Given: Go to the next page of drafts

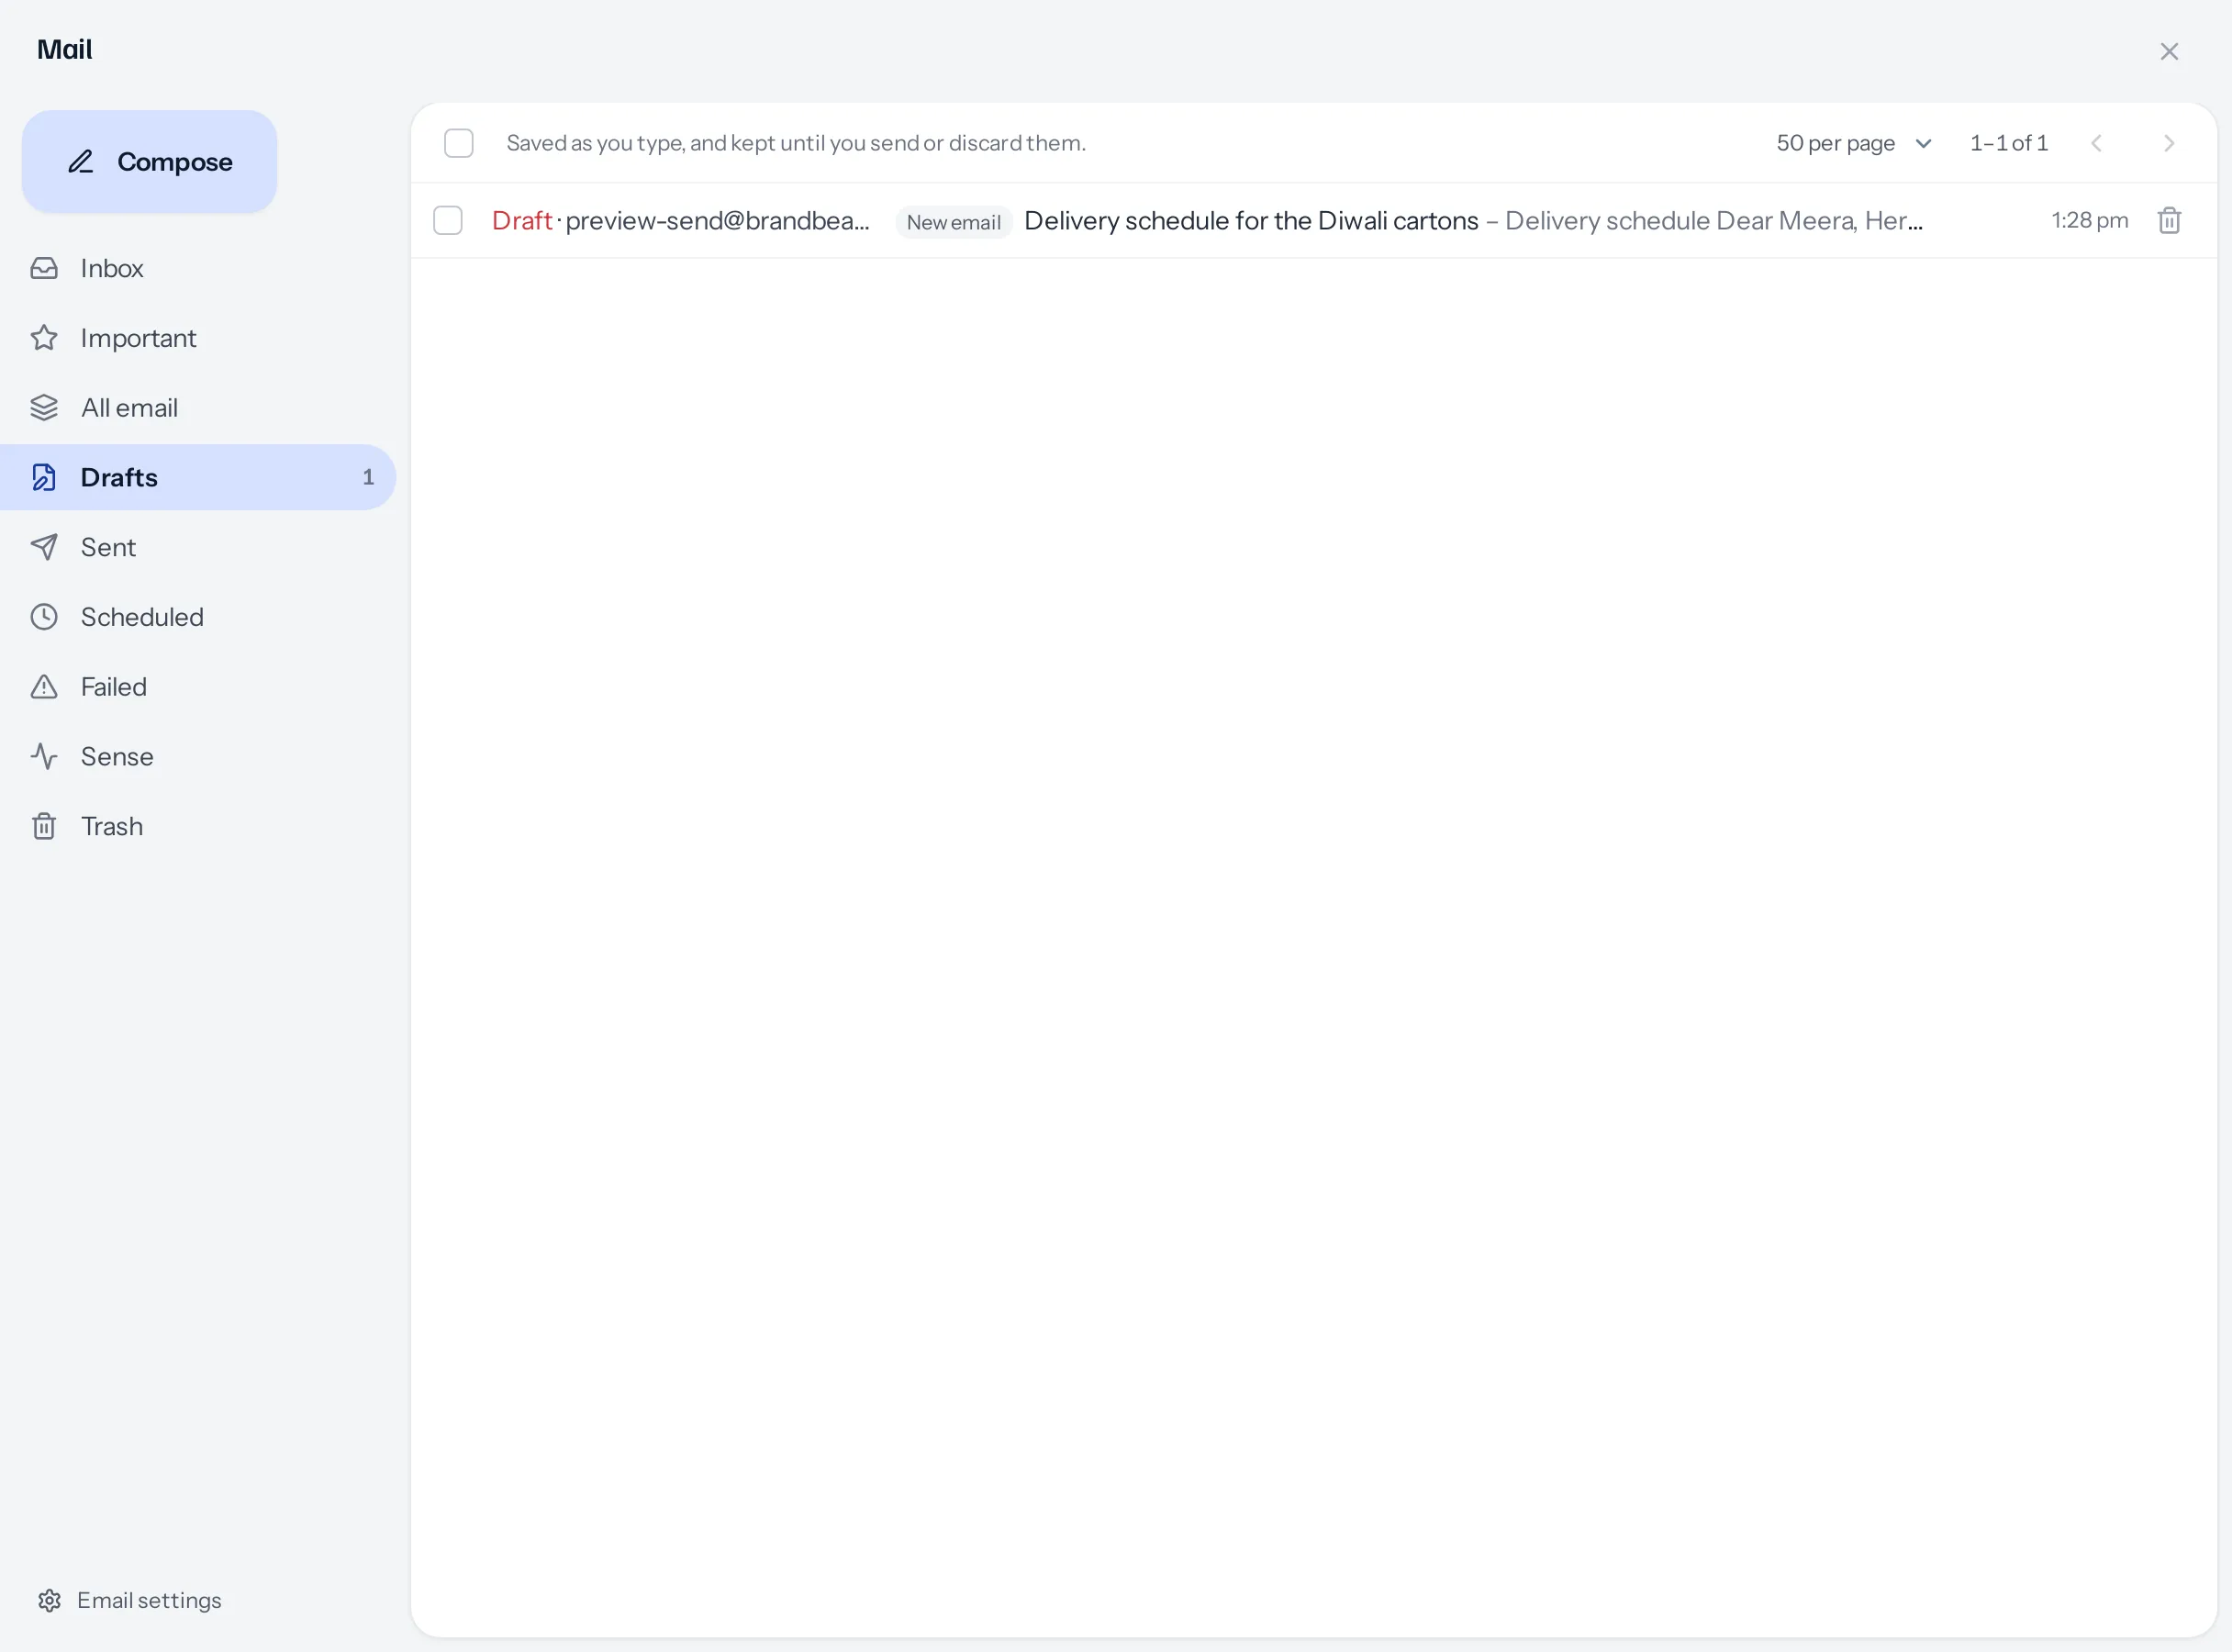Looking at the screenshot, I should (x=2169, y=143).
